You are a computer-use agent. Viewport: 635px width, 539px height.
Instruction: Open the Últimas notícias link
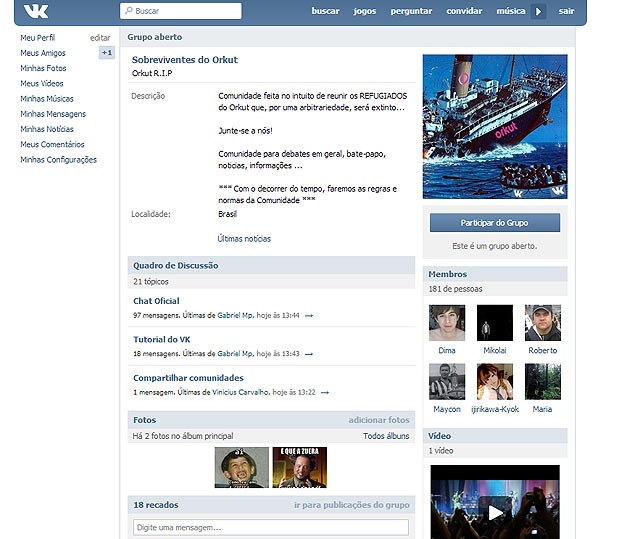(244, 239)
